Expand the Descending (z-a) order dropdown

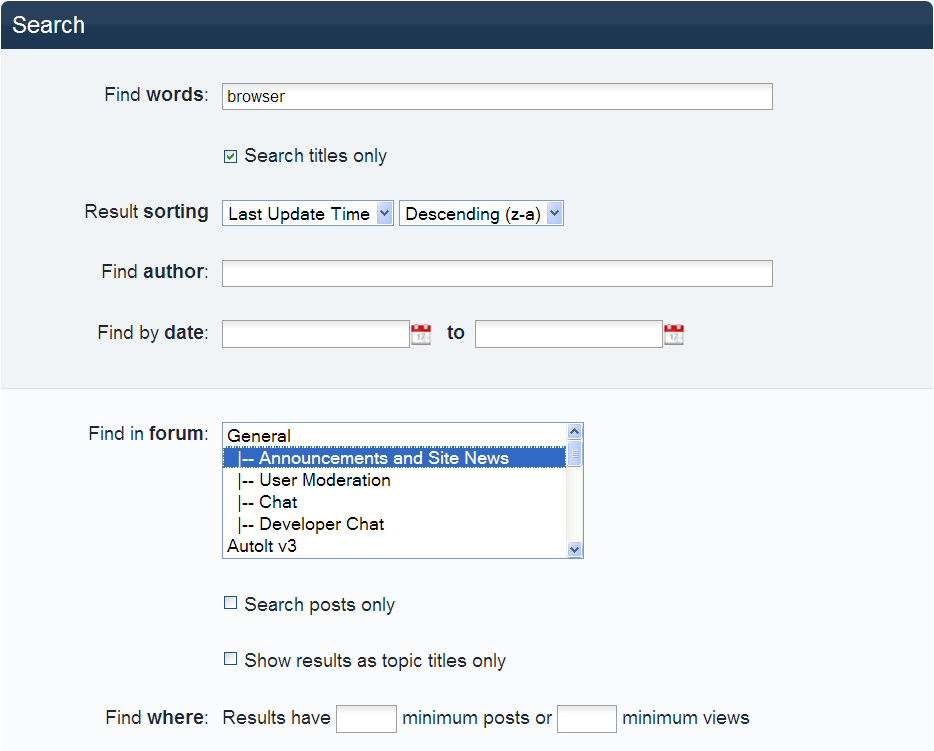coord(481,214)
